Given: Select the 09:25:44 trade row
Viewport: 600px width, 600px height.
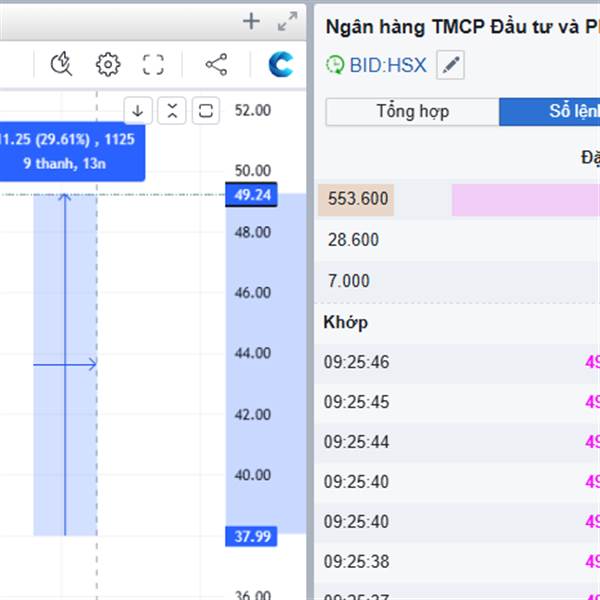Looking at the screenshot, I should (x=457, y=442).
